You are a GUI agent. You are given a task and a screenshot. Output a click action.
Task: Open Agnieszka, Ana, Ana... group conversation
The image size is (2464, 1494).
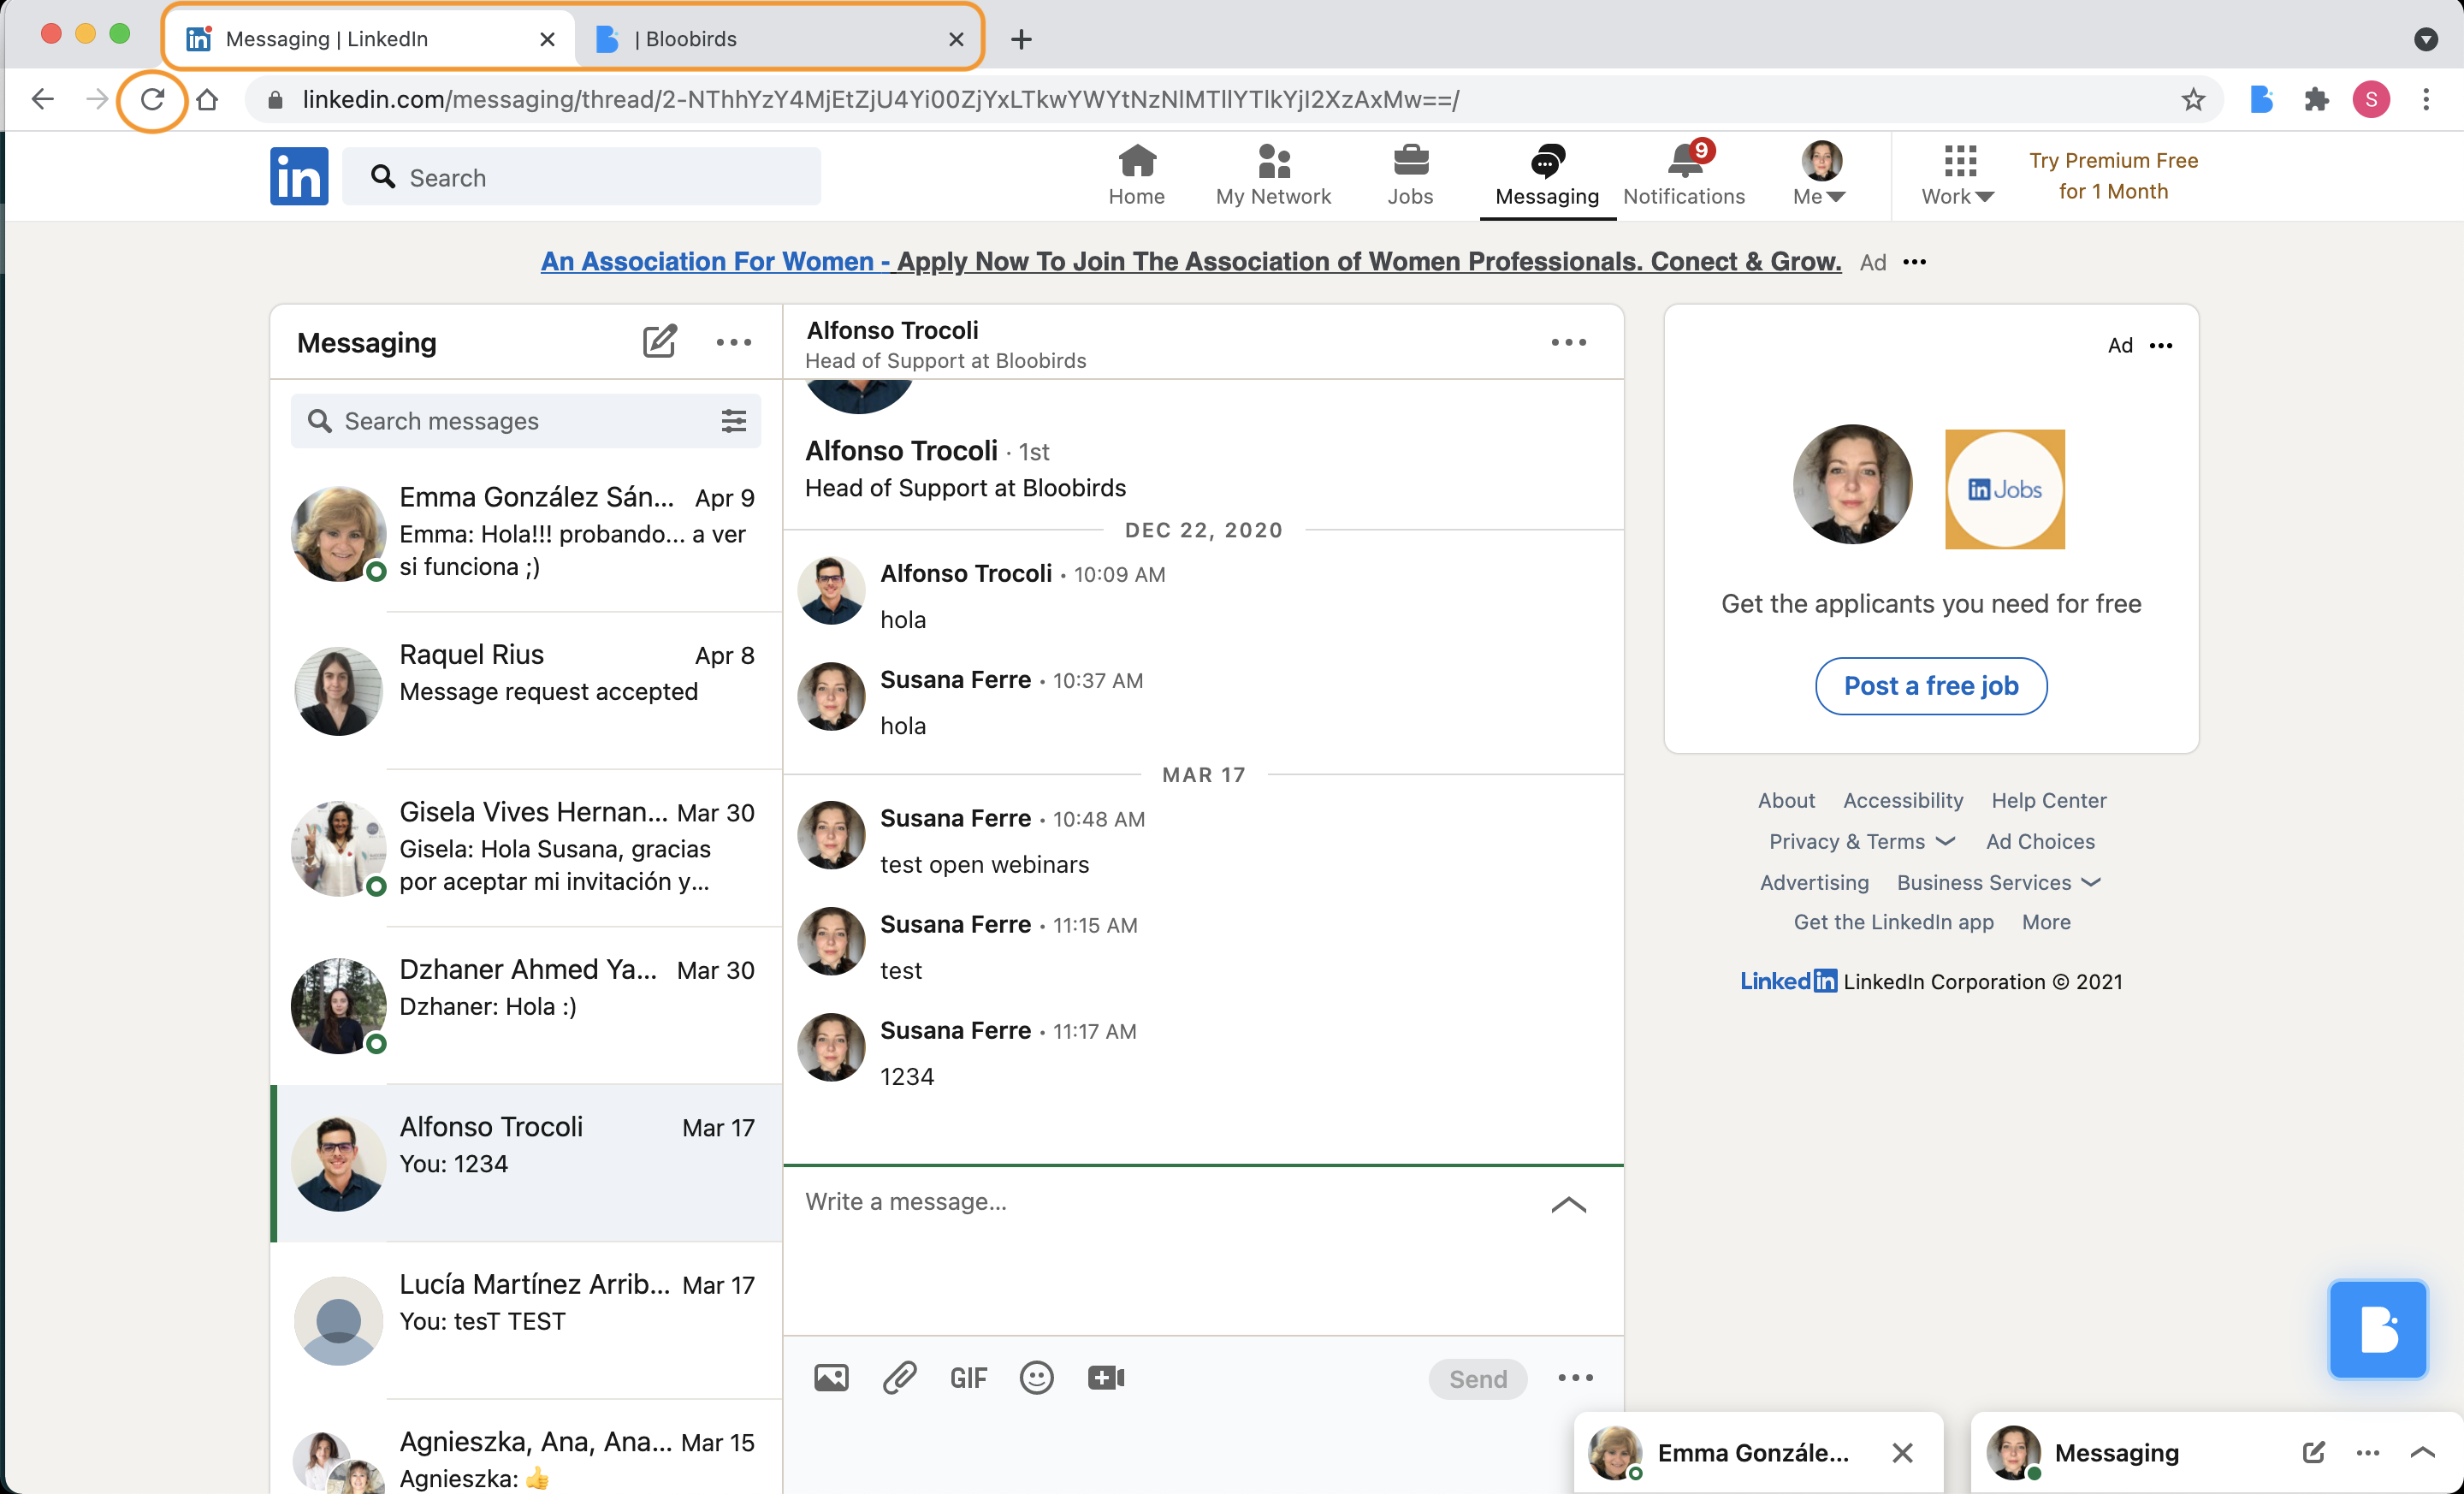tap(526, 1448)
